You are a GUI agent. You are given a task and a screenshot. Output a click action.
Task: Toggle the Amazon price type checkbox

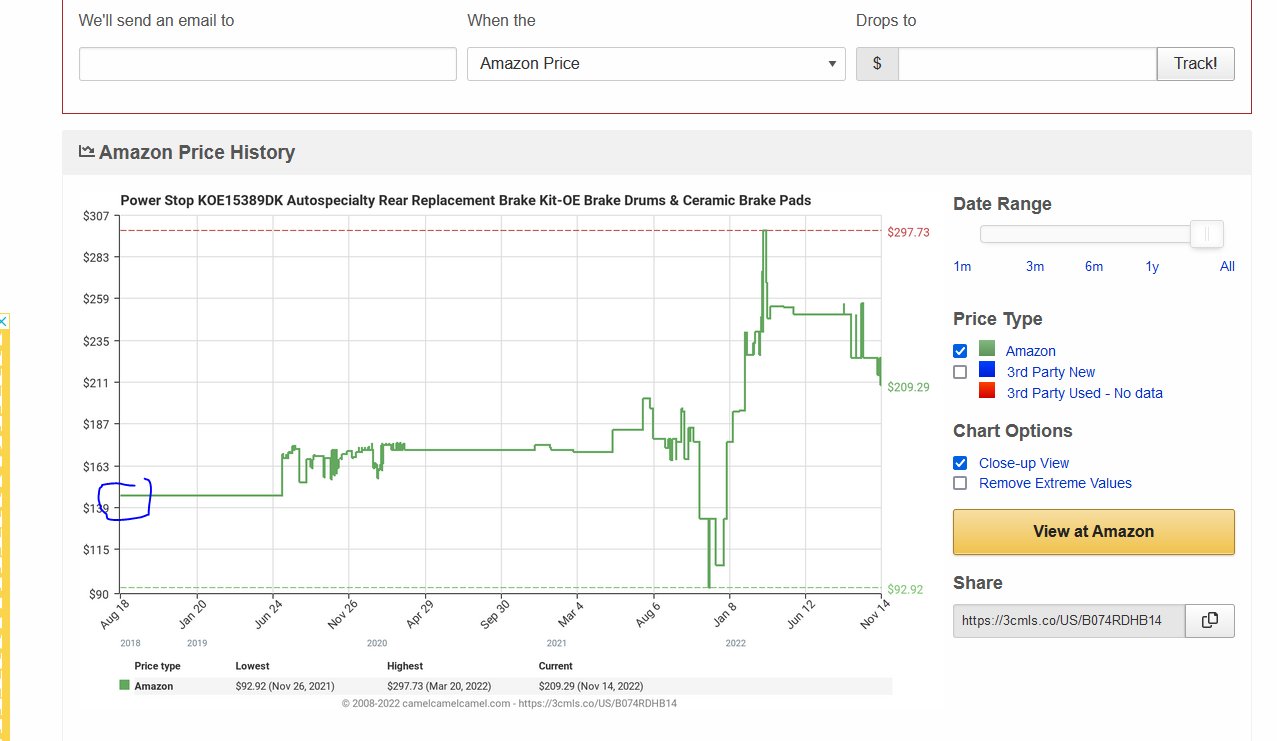960,351
